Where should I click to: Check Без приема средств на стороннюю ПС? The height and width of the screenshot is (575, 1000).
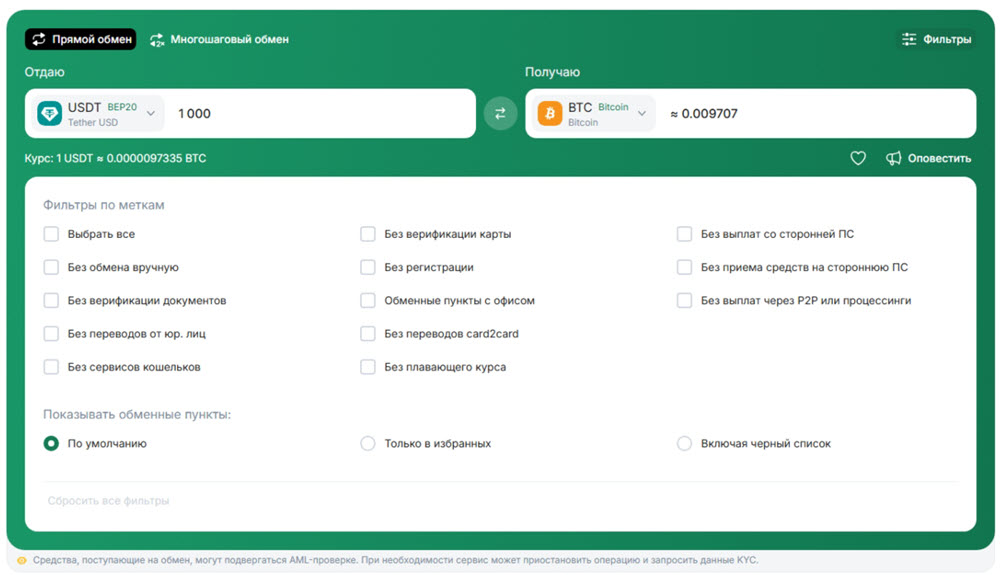684,267
